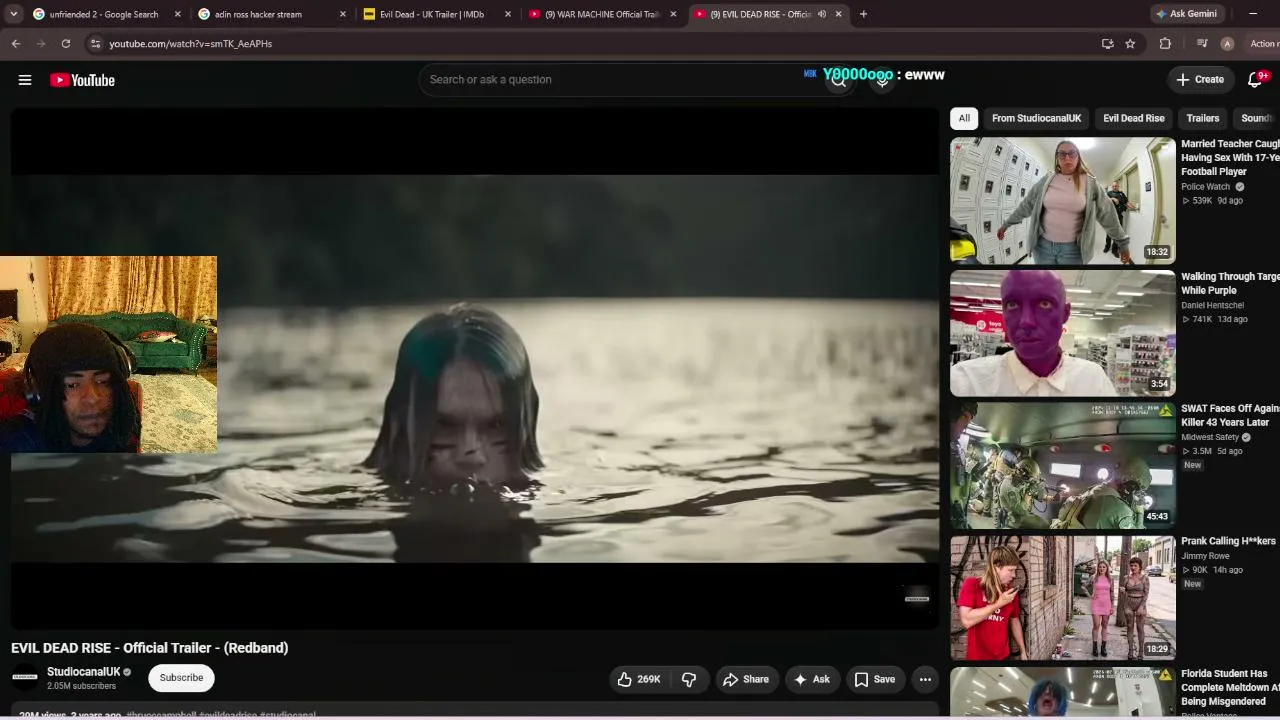Open SWAT Faces Off video thumbnail
1280x720 pixels.
[x=1063, y=465]
